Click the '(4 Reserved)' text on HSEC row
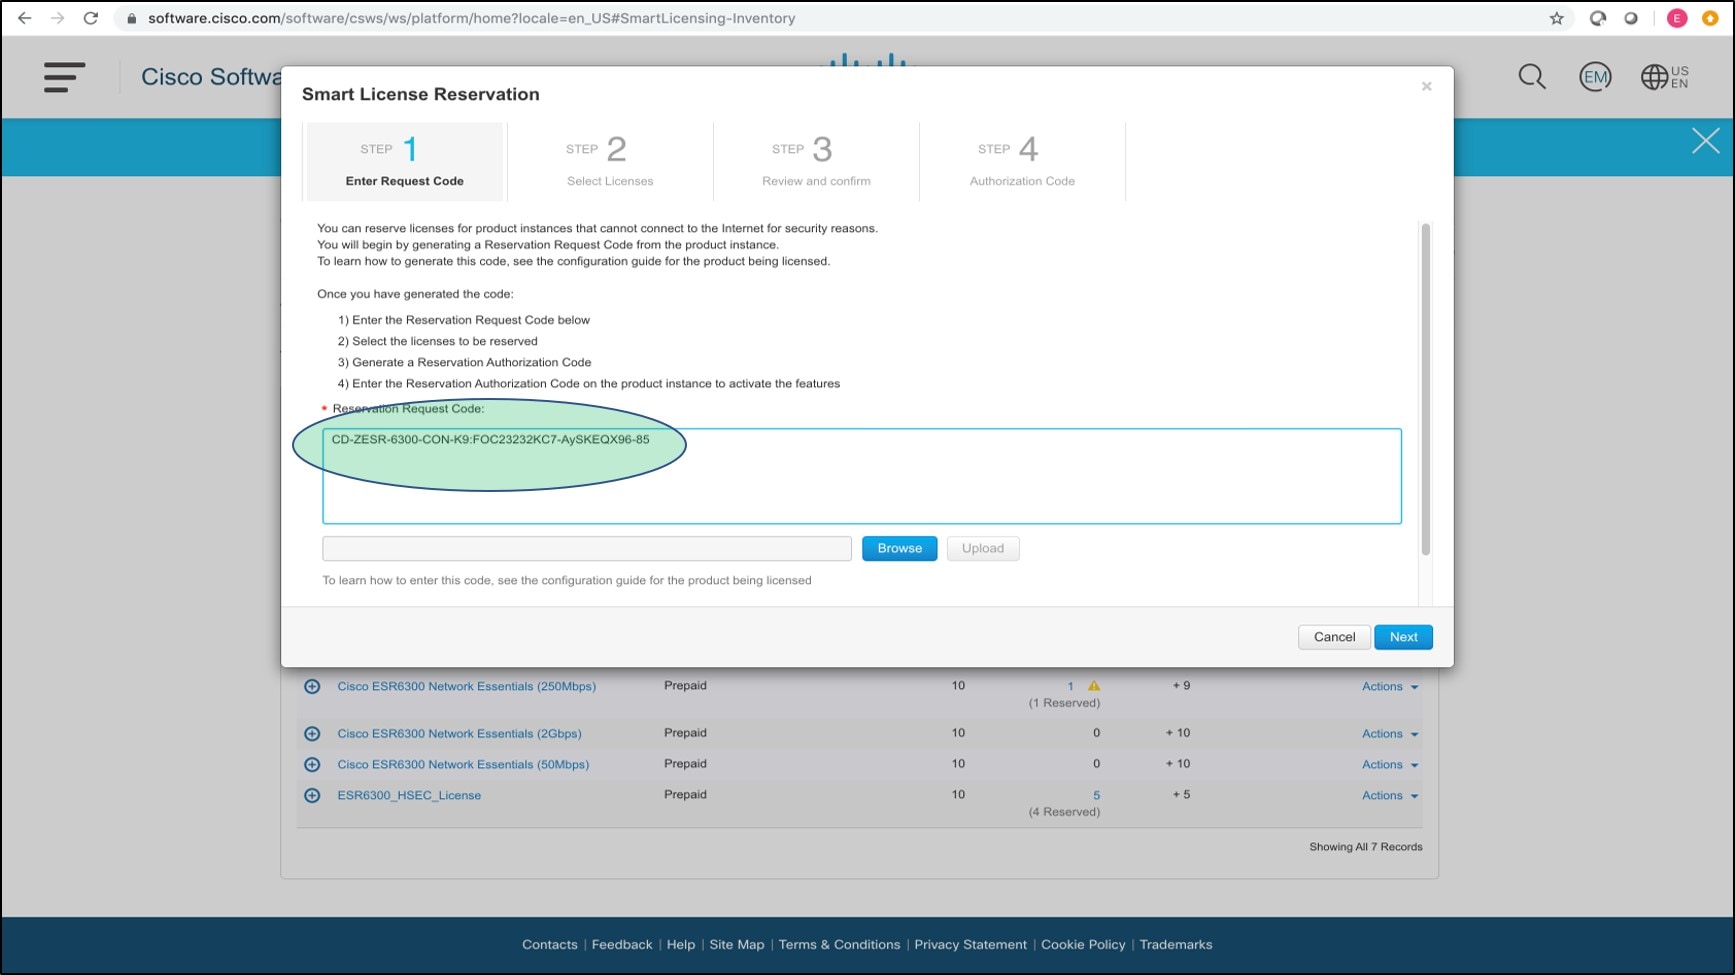This screenshot has width=1735, height=975. pyautogui.click(x=1064, y=812)
